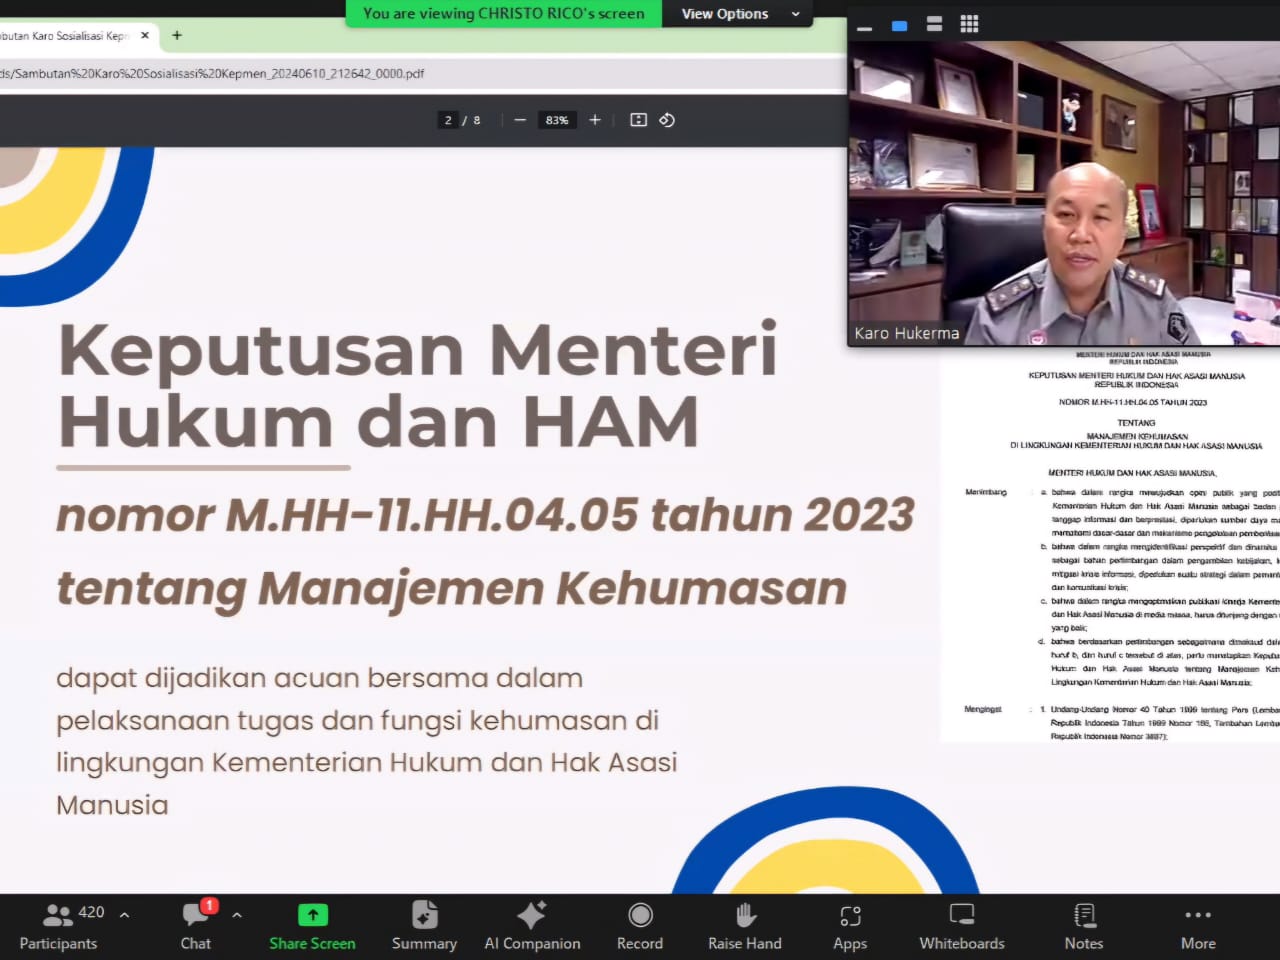The image size is (1280, 960).
Task: Select the Sambutan Karo Sosialisasi tab
Action: click(64, 35)
